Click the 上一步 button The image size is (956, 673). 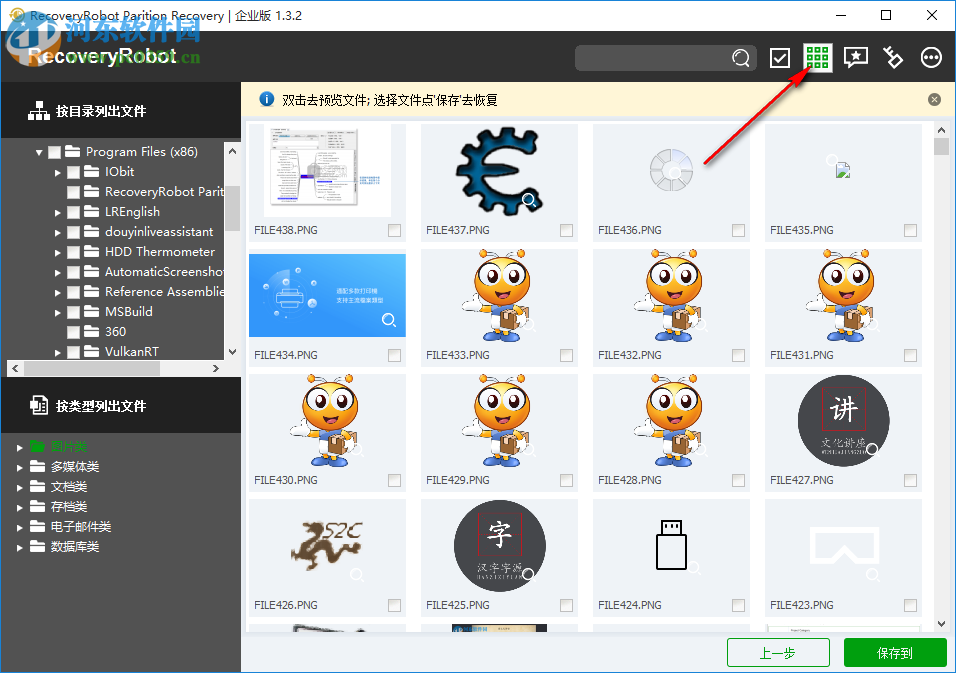point(778,652)
